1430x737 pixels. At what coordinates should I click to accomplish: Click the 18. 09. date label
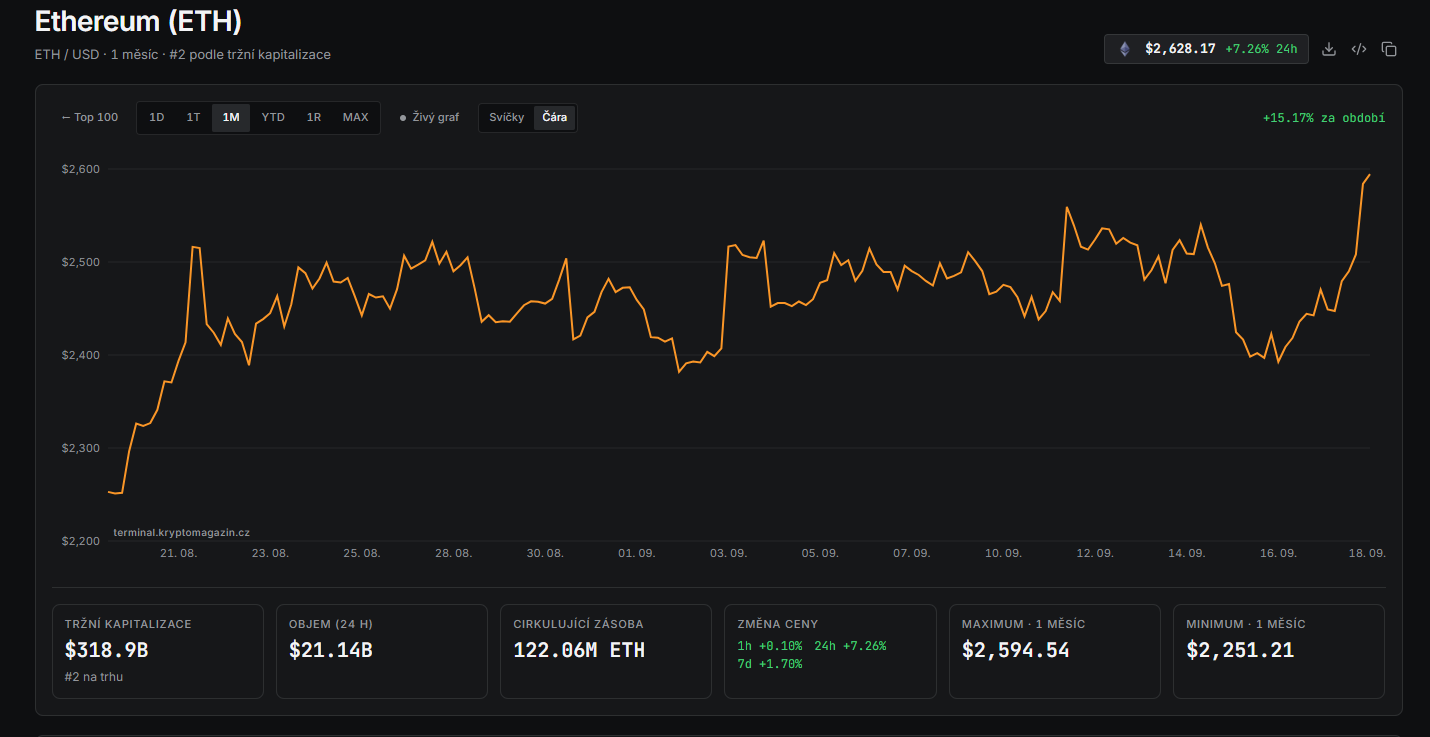1367,553
